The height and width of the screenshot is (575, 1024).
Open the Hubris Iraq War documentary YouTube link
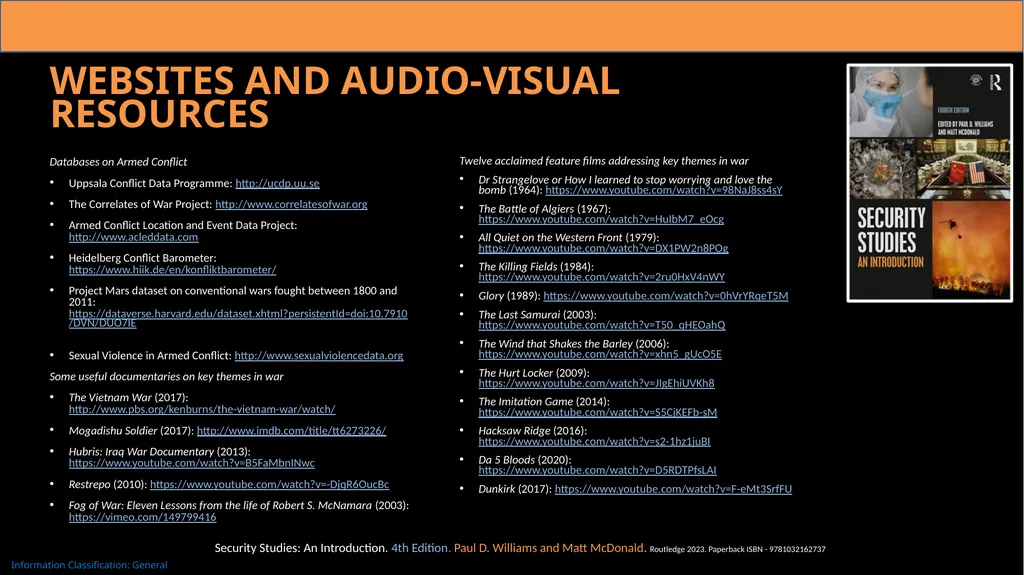(x=191, y=463)
